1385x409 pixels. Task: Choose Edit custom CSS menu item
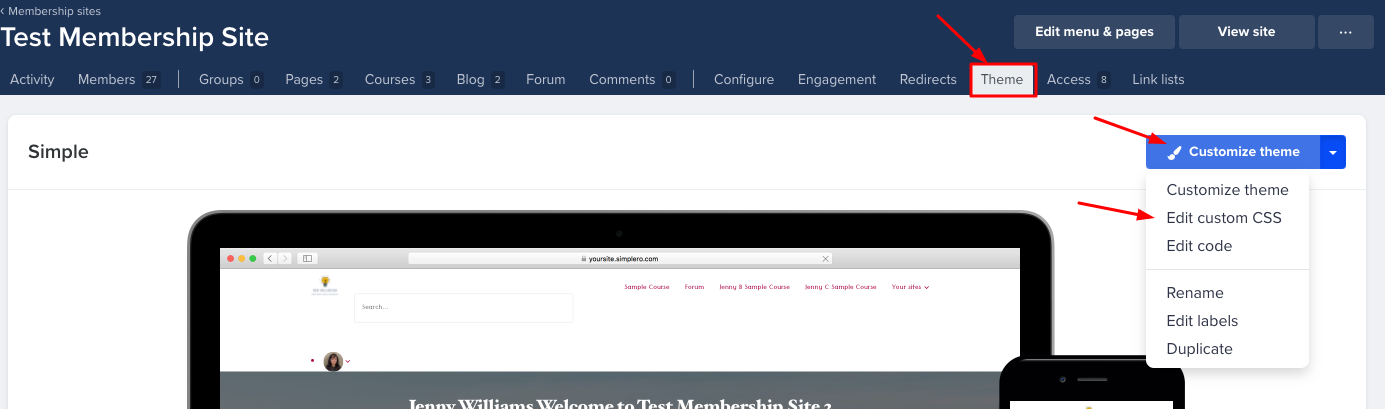point(1224,218)
